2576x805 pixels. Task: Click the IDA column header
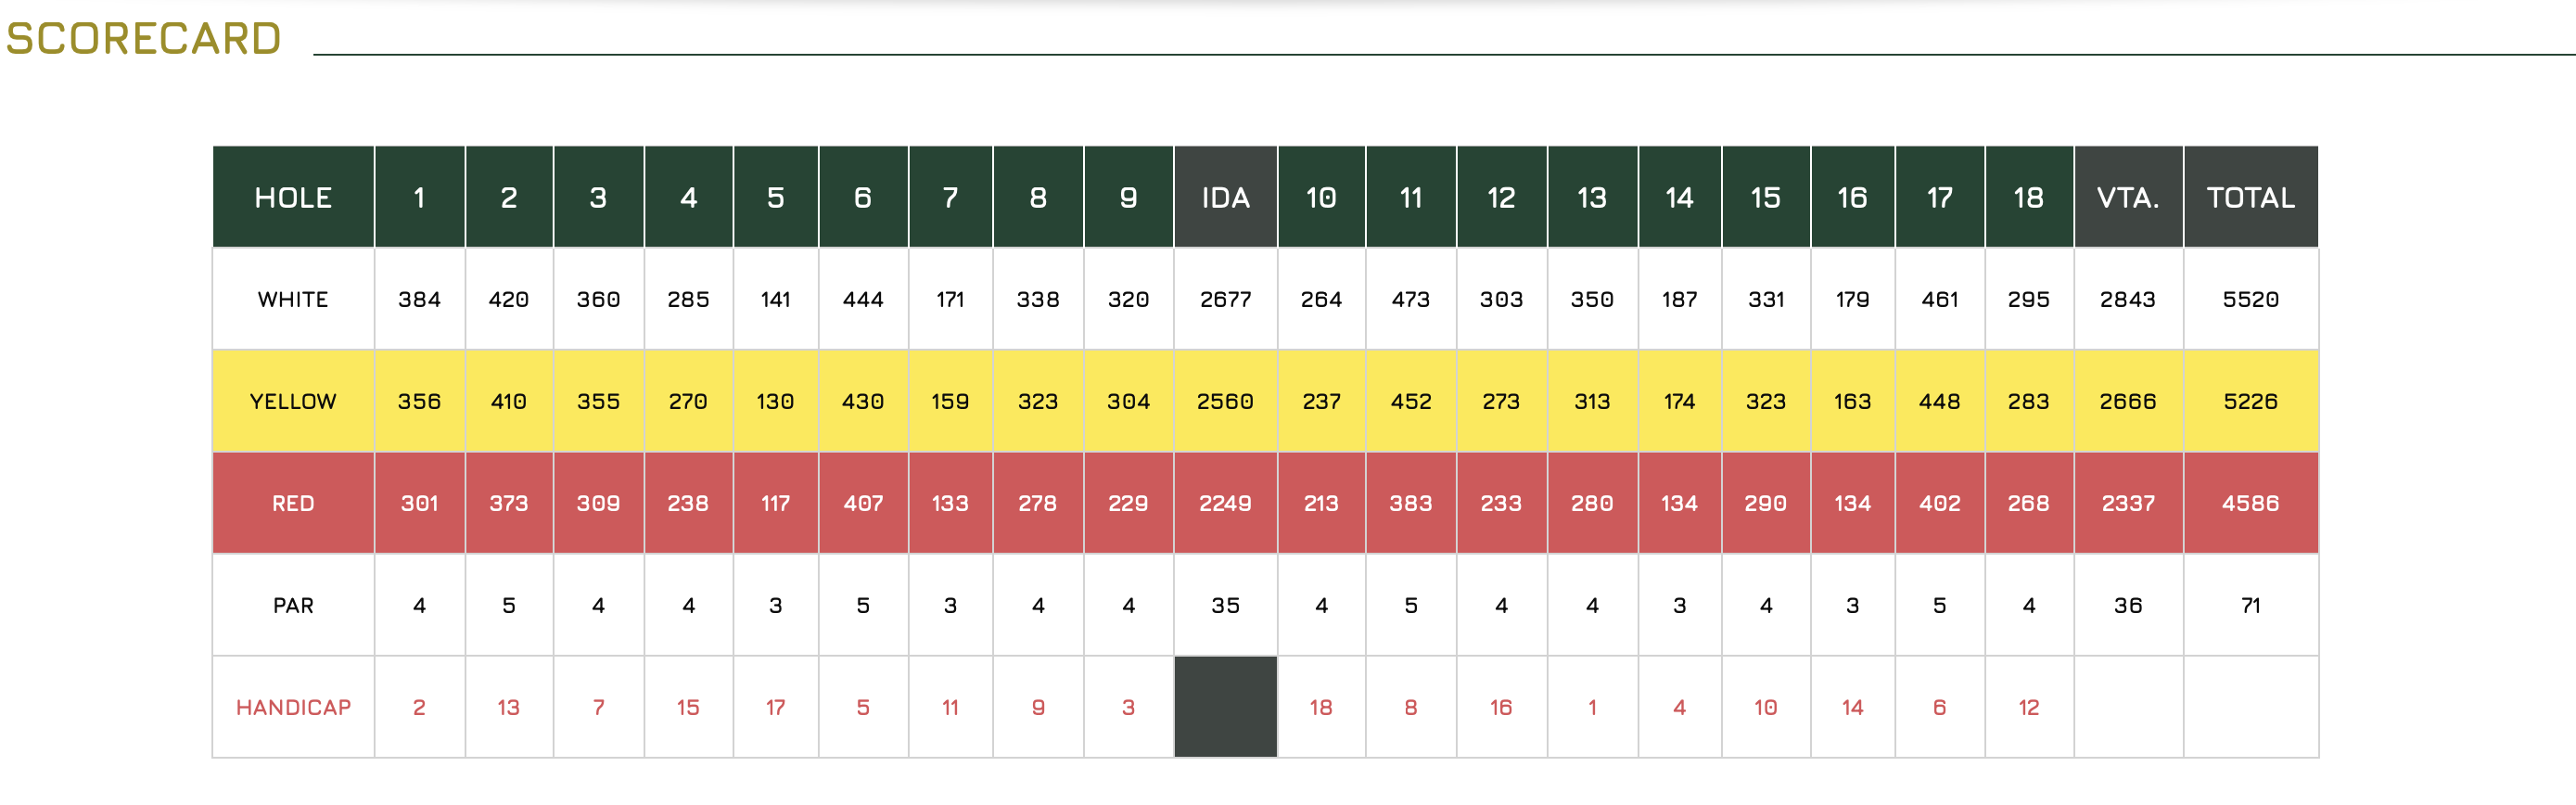coord(1225,197)
